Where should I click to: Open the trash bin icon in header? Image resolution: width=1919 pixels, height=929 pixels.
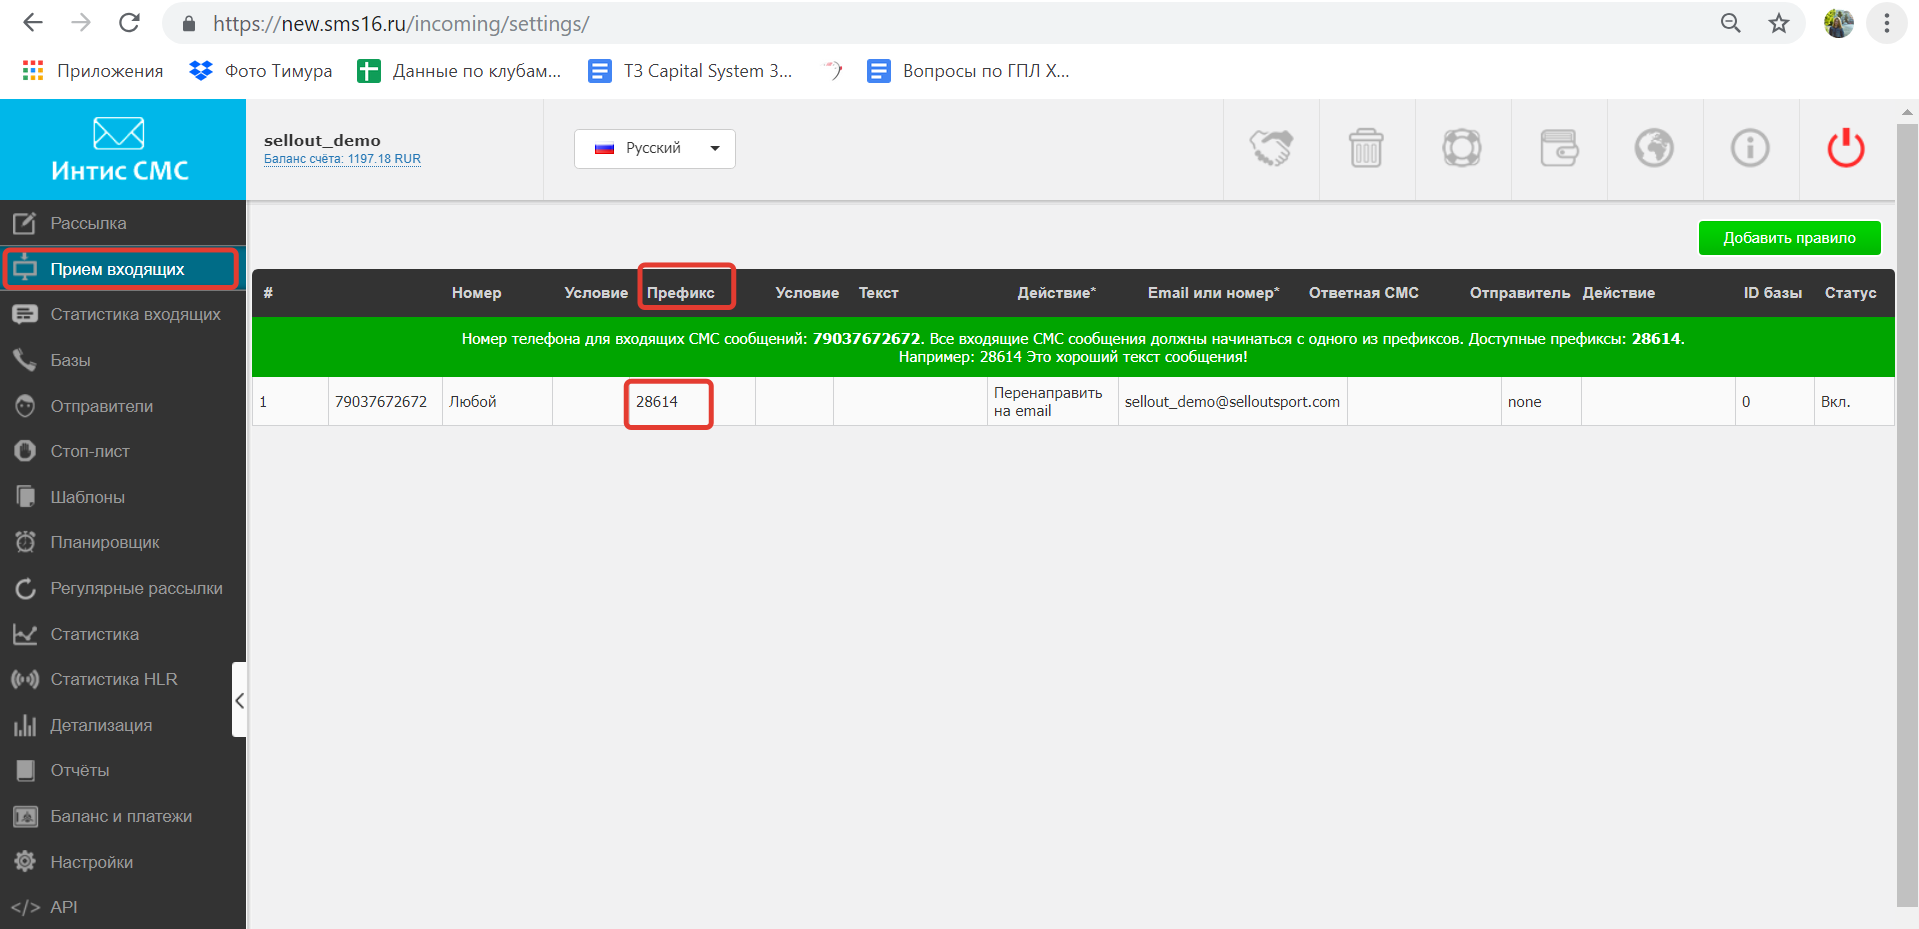pyautogui.click(x=1366, y=149)
